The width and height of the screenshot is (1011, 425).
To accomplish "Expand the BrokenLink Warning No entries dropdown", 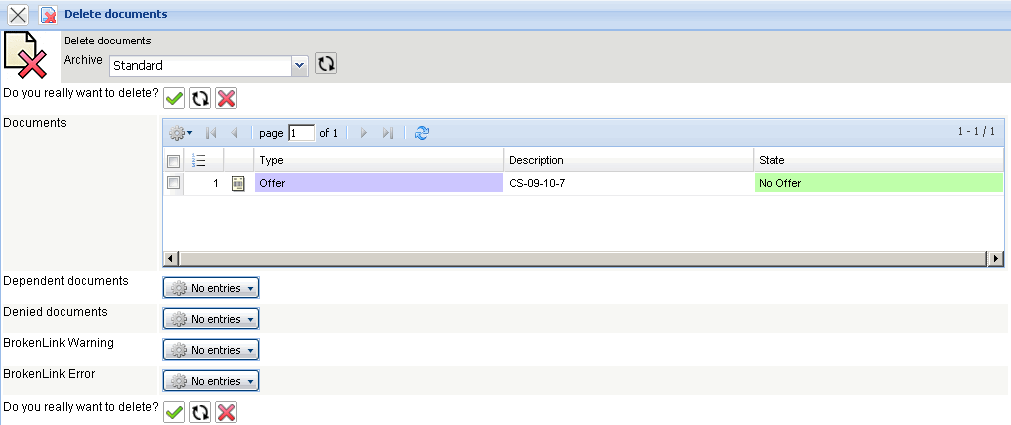I will tap(211, 350).
